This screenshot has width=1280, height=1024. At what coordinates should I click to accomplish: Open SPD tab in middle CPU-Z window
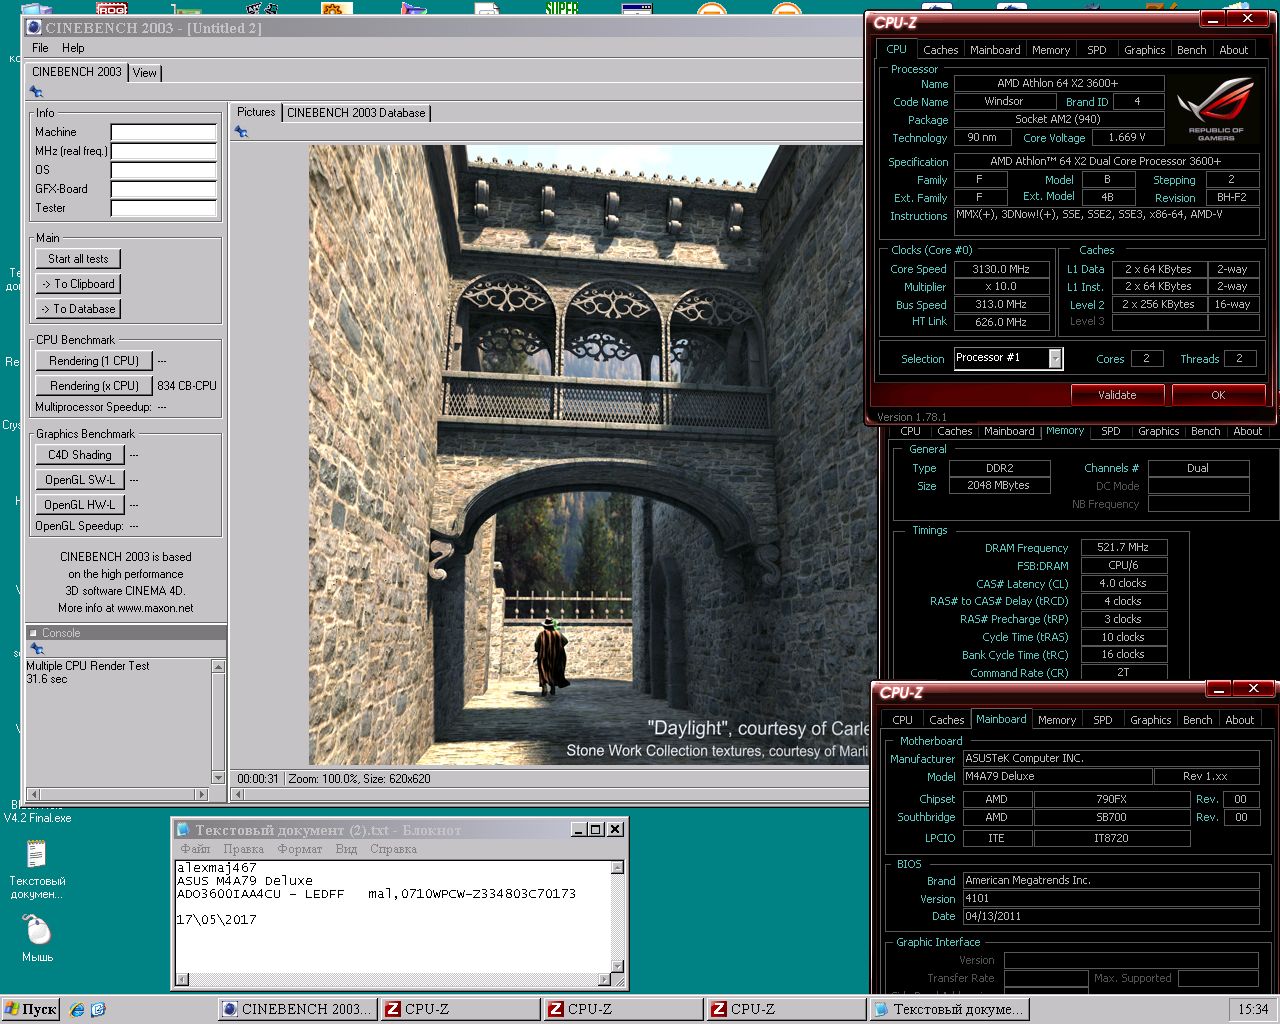pyautogui.click(x=1110, y=431)
